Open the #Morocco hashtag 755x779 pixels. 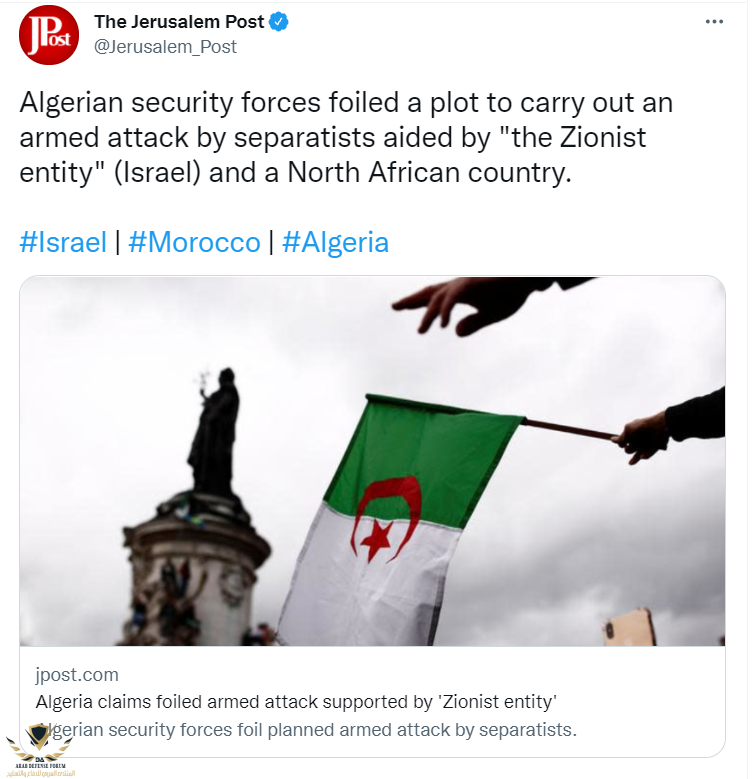click(x=194, y=242)
